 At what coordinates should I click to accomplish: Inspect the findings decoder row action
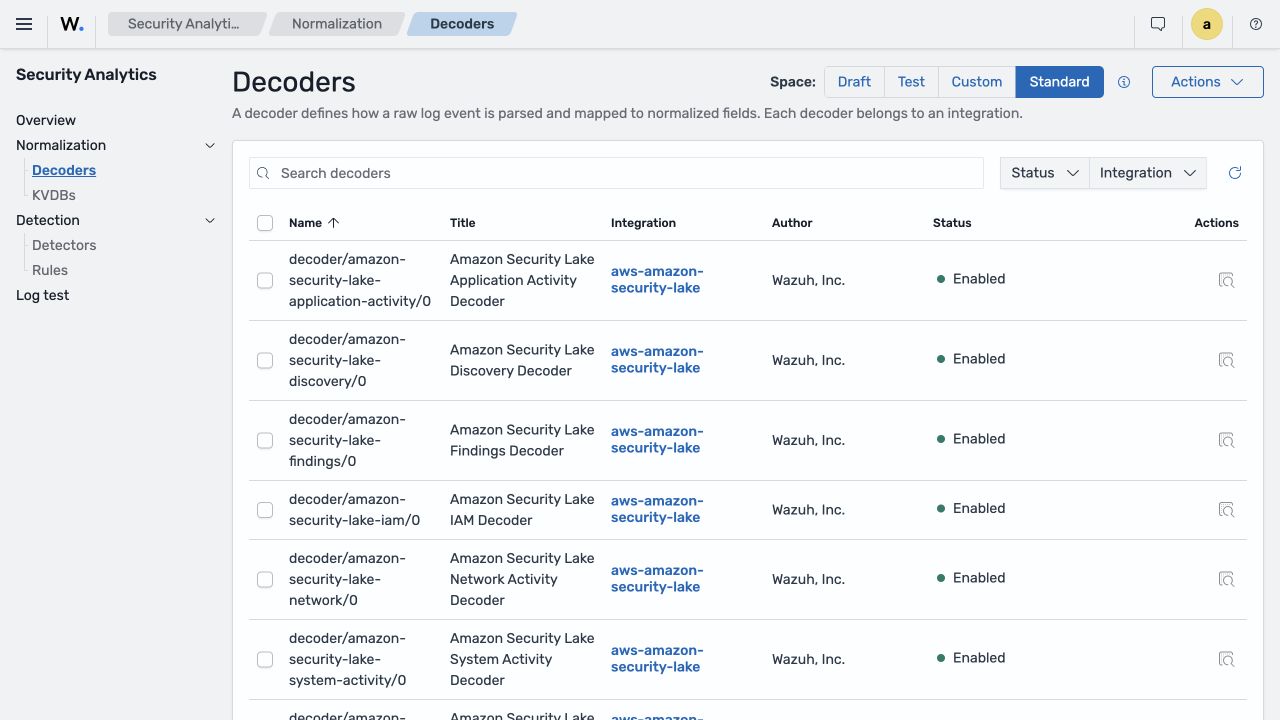tap(1226, 440)
